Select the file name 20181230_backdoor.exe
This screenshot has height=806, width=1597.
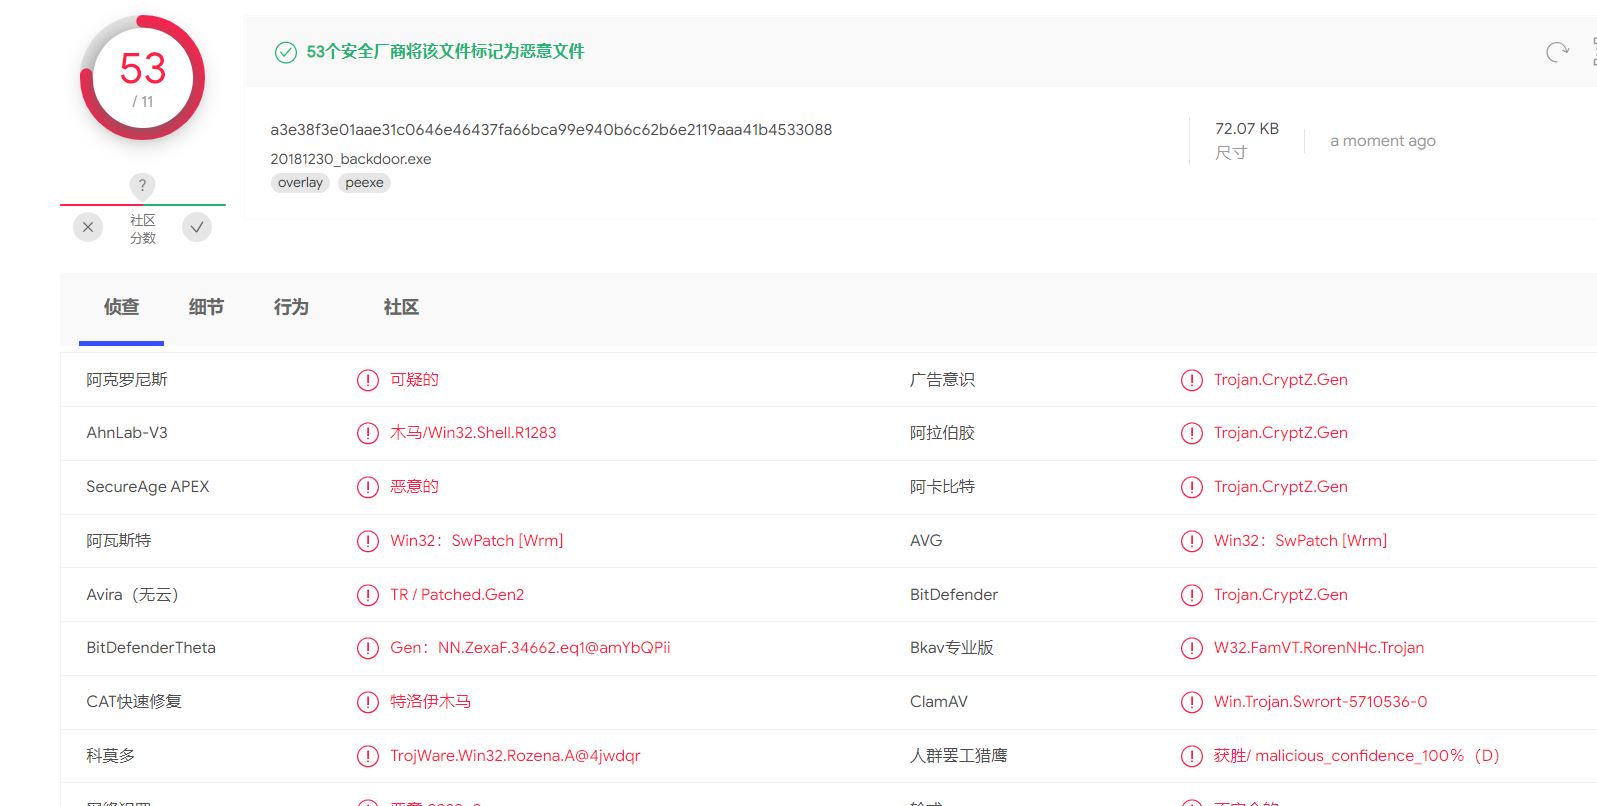point(351,159)
